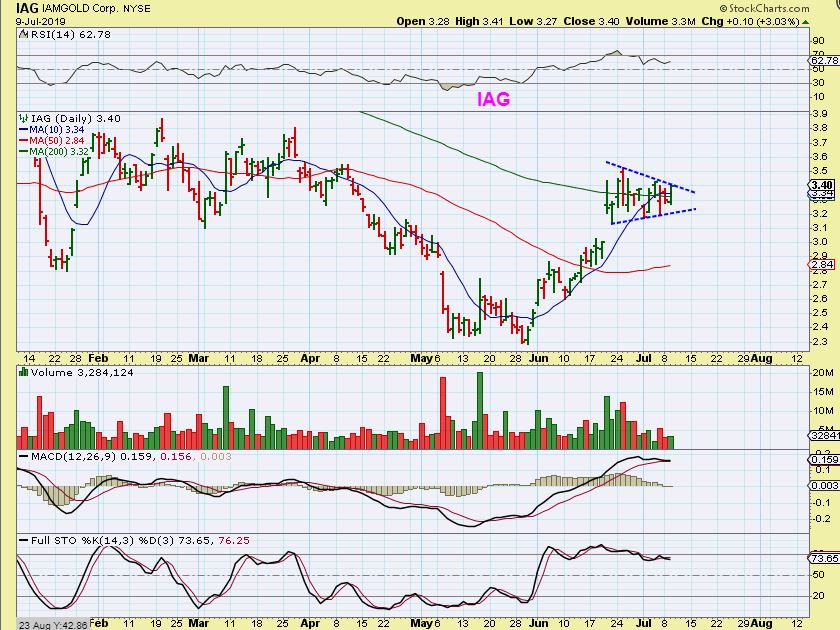Viewport: 840px width, 630px height.
Task: Click the IAG (Daily) 3.40 legend entry
Action: (x=76, y=118)
